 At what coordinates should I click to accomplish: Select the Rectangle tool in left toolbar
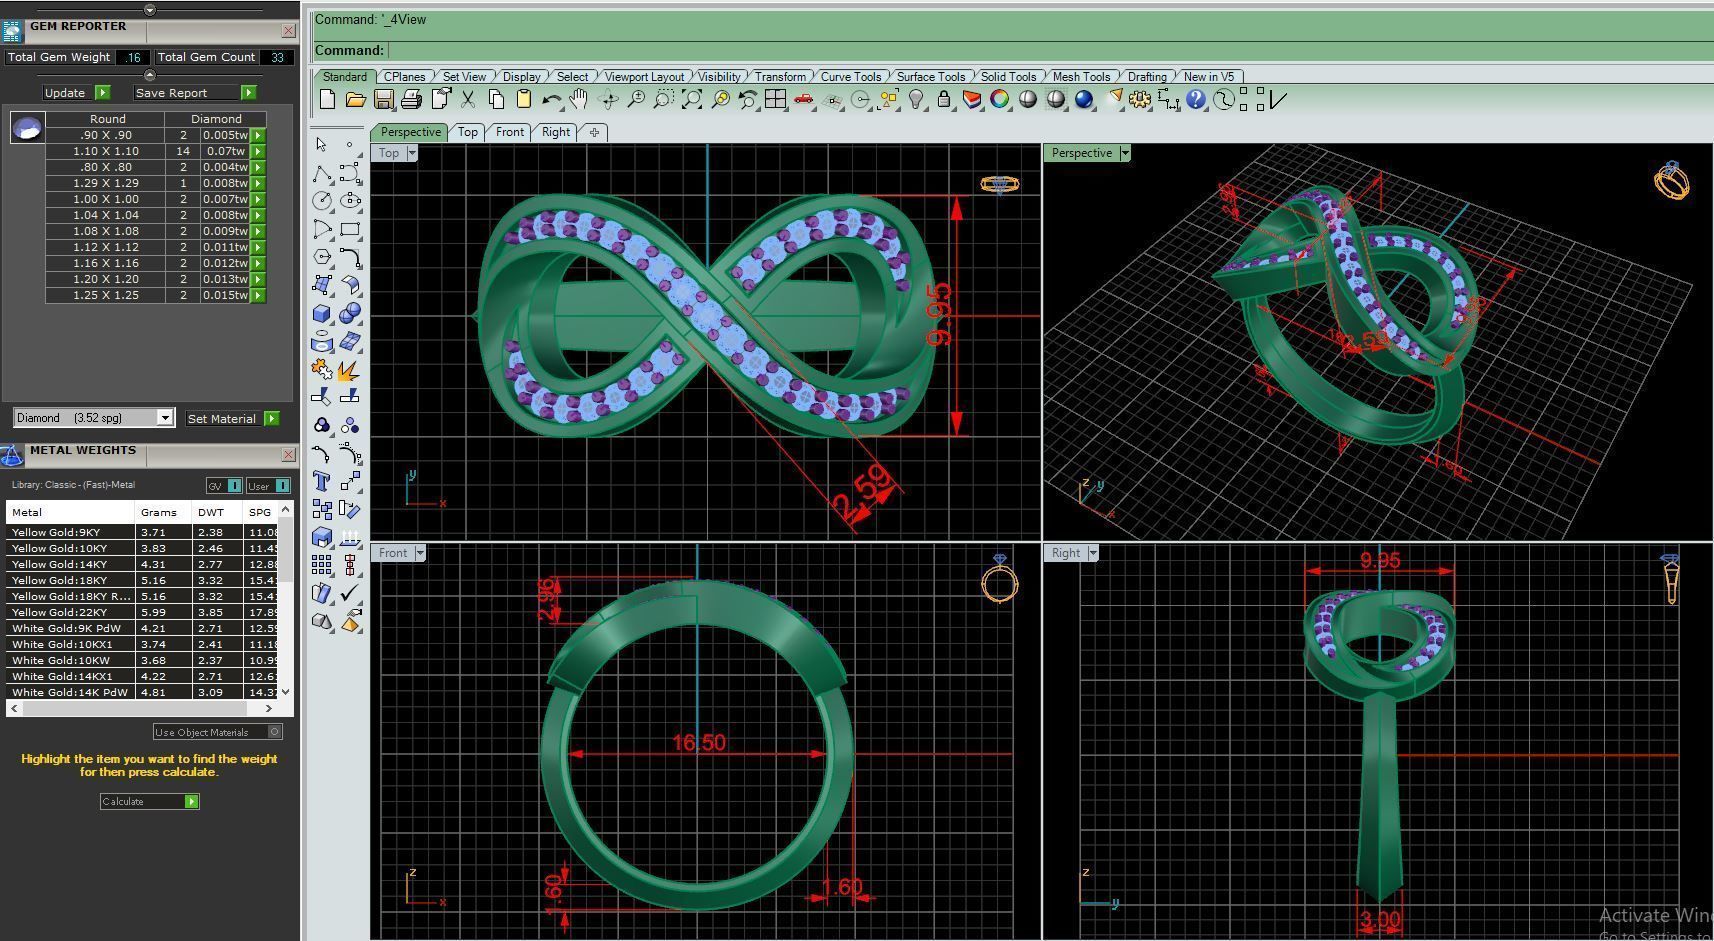pyautogui.click(x=350, y=229)
